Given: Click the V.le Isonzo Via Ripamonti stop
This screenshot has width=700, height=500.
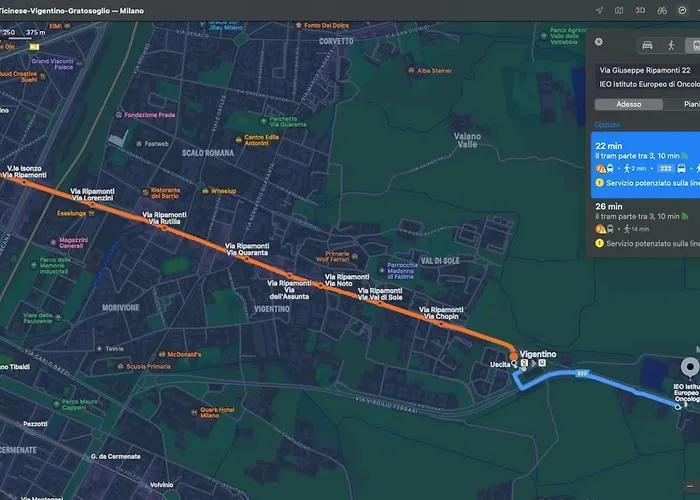Looking at the screenshot, I should point(24,182).
